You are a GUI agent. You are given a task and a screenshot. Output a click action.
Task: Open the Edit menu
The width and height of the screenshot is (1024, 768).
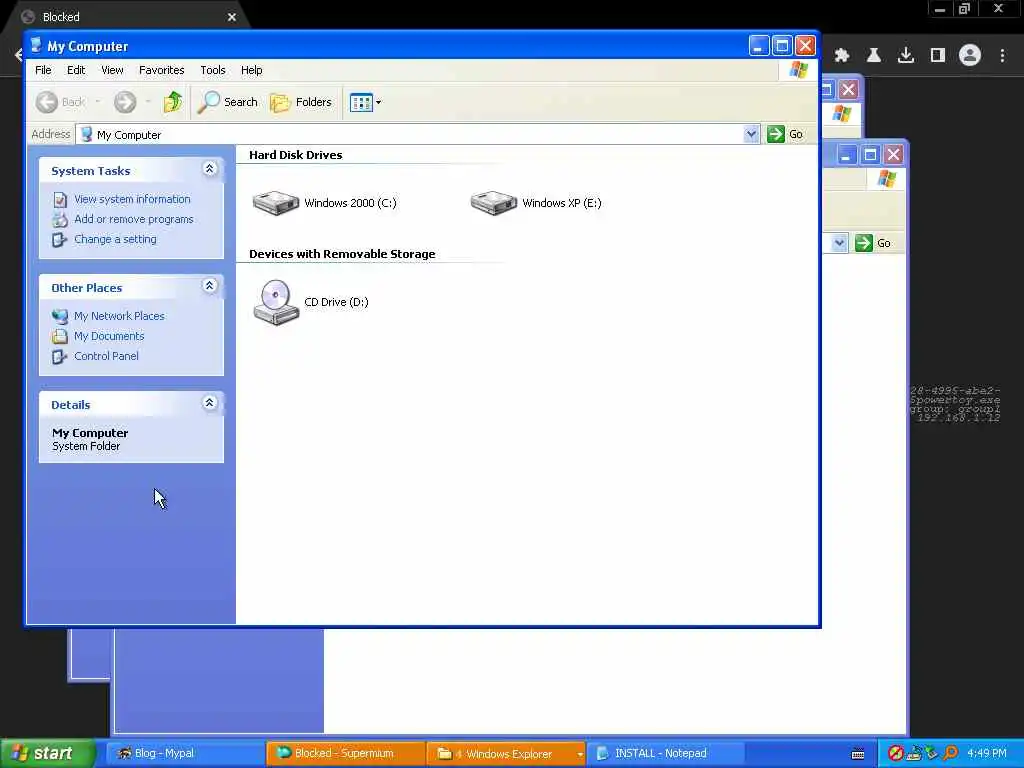76,70
